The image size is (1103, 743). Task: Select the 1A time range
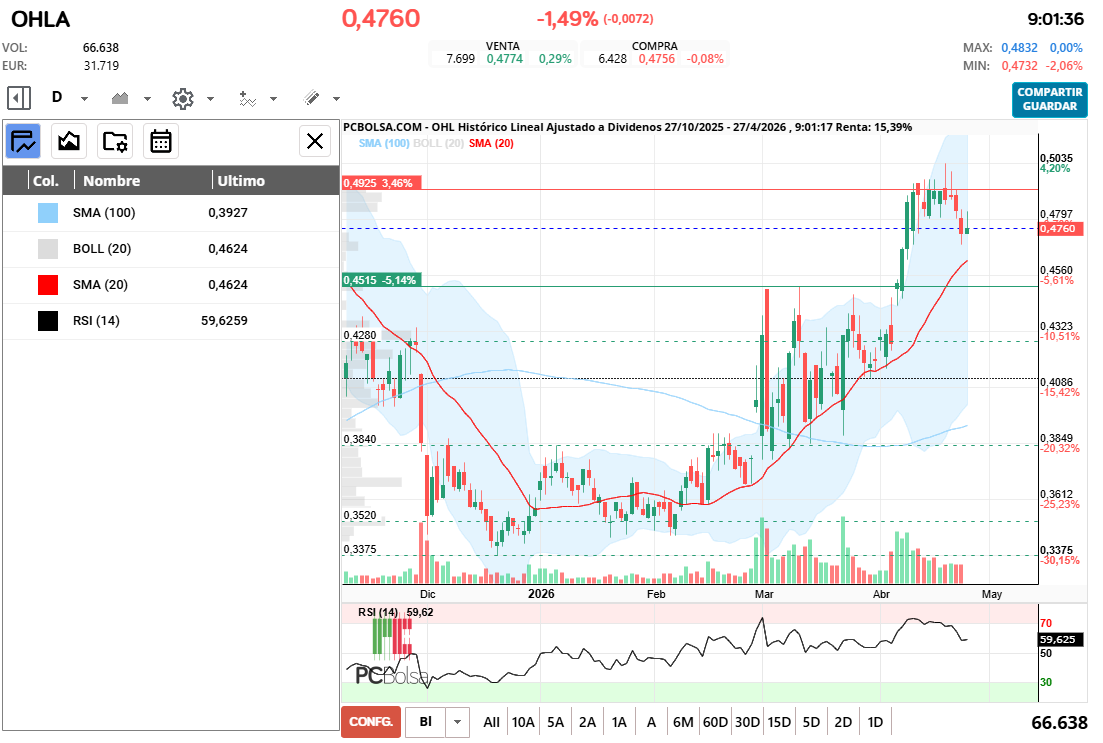(619, 721)
